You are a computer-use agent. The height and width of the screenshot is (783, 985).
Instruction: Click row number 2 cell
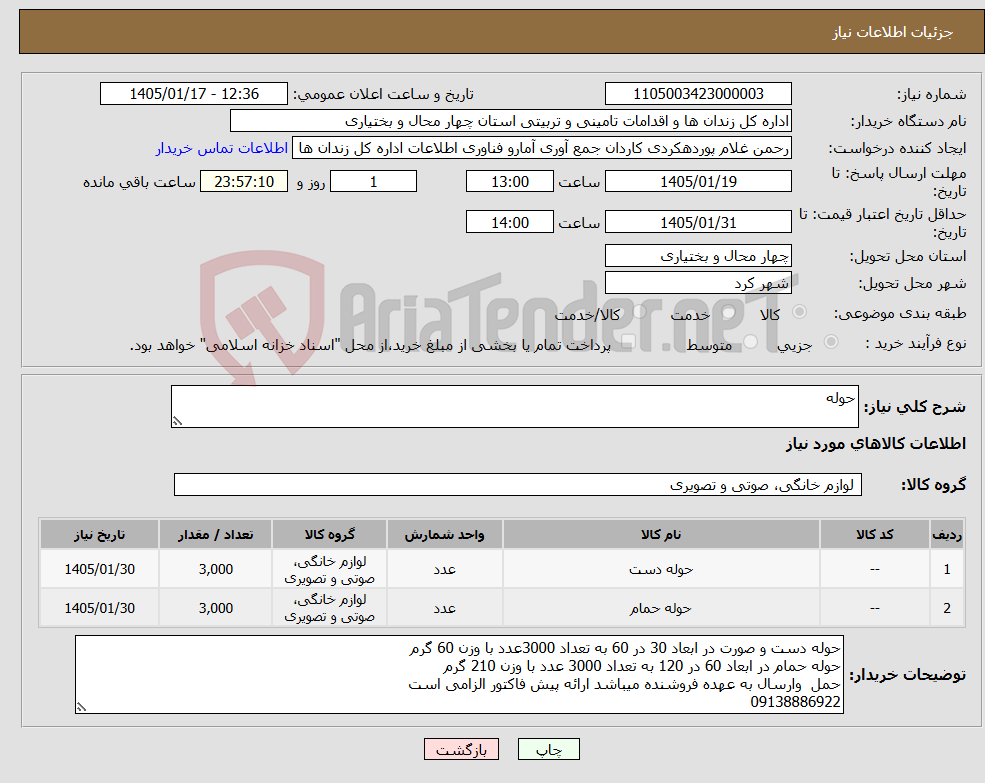click(x=947, y=608)
